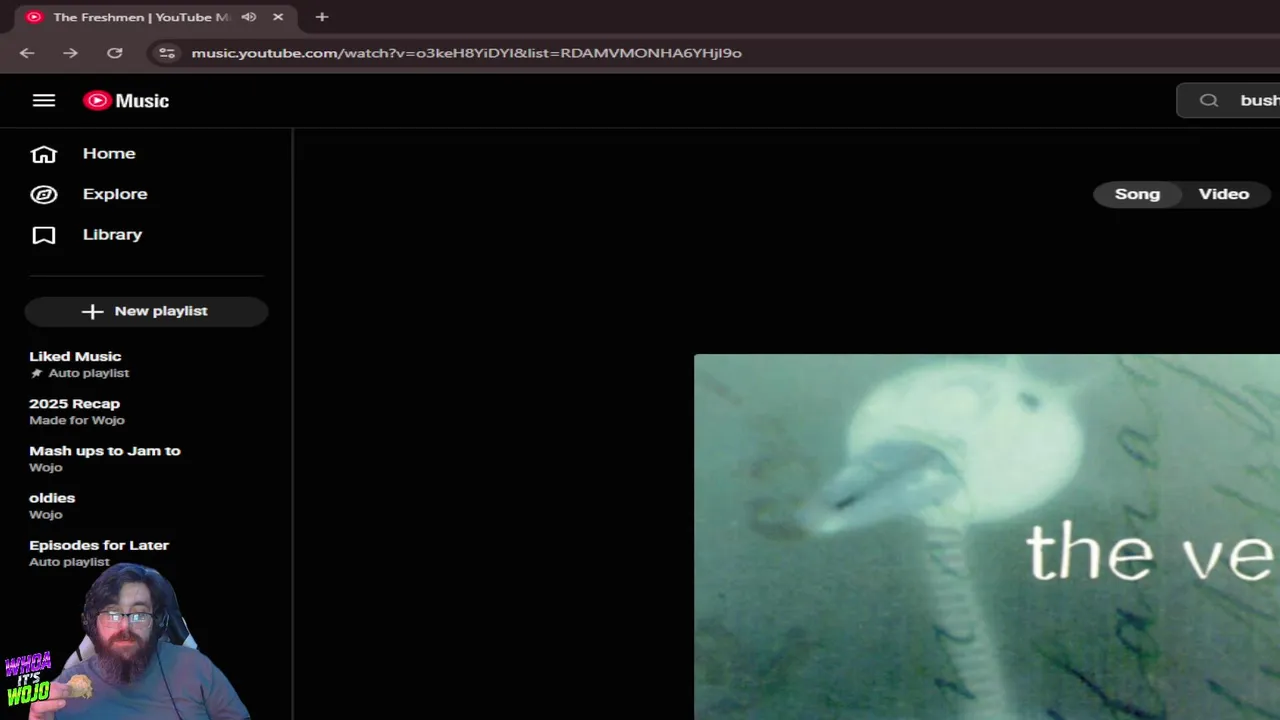Reload the page

point(115,53)
